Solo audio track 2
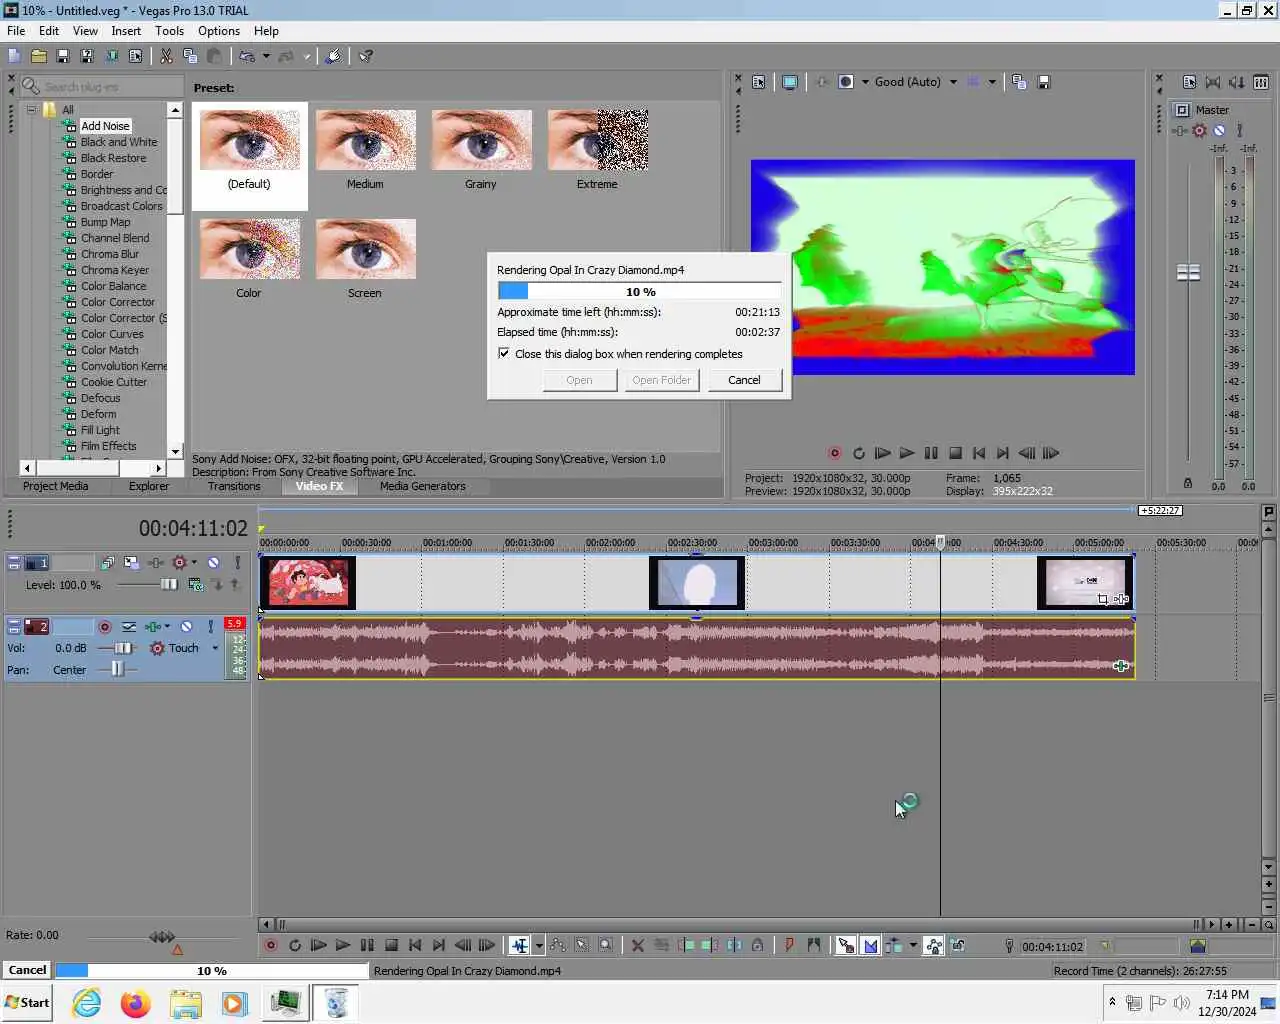Screen dimensions: 1280x1024 pos(210,627)
